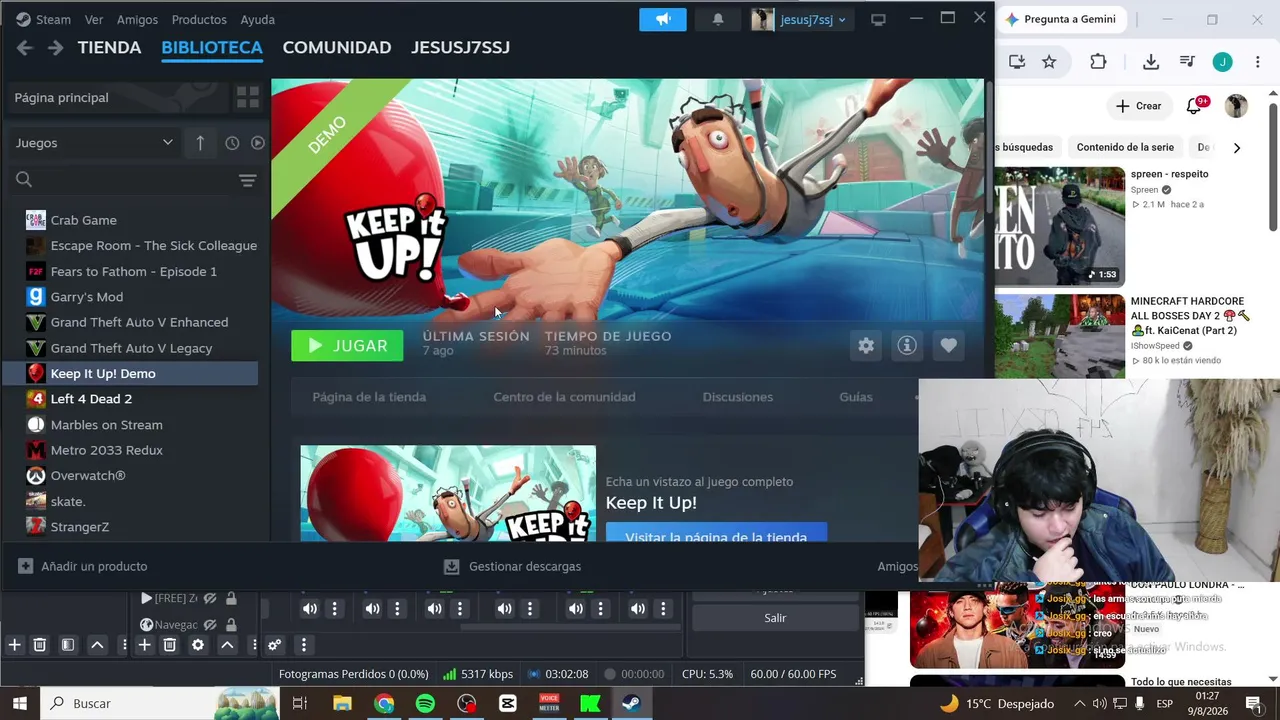
Task: Open the Chrome three-dot menu
Action: (x=1257, y=62)
